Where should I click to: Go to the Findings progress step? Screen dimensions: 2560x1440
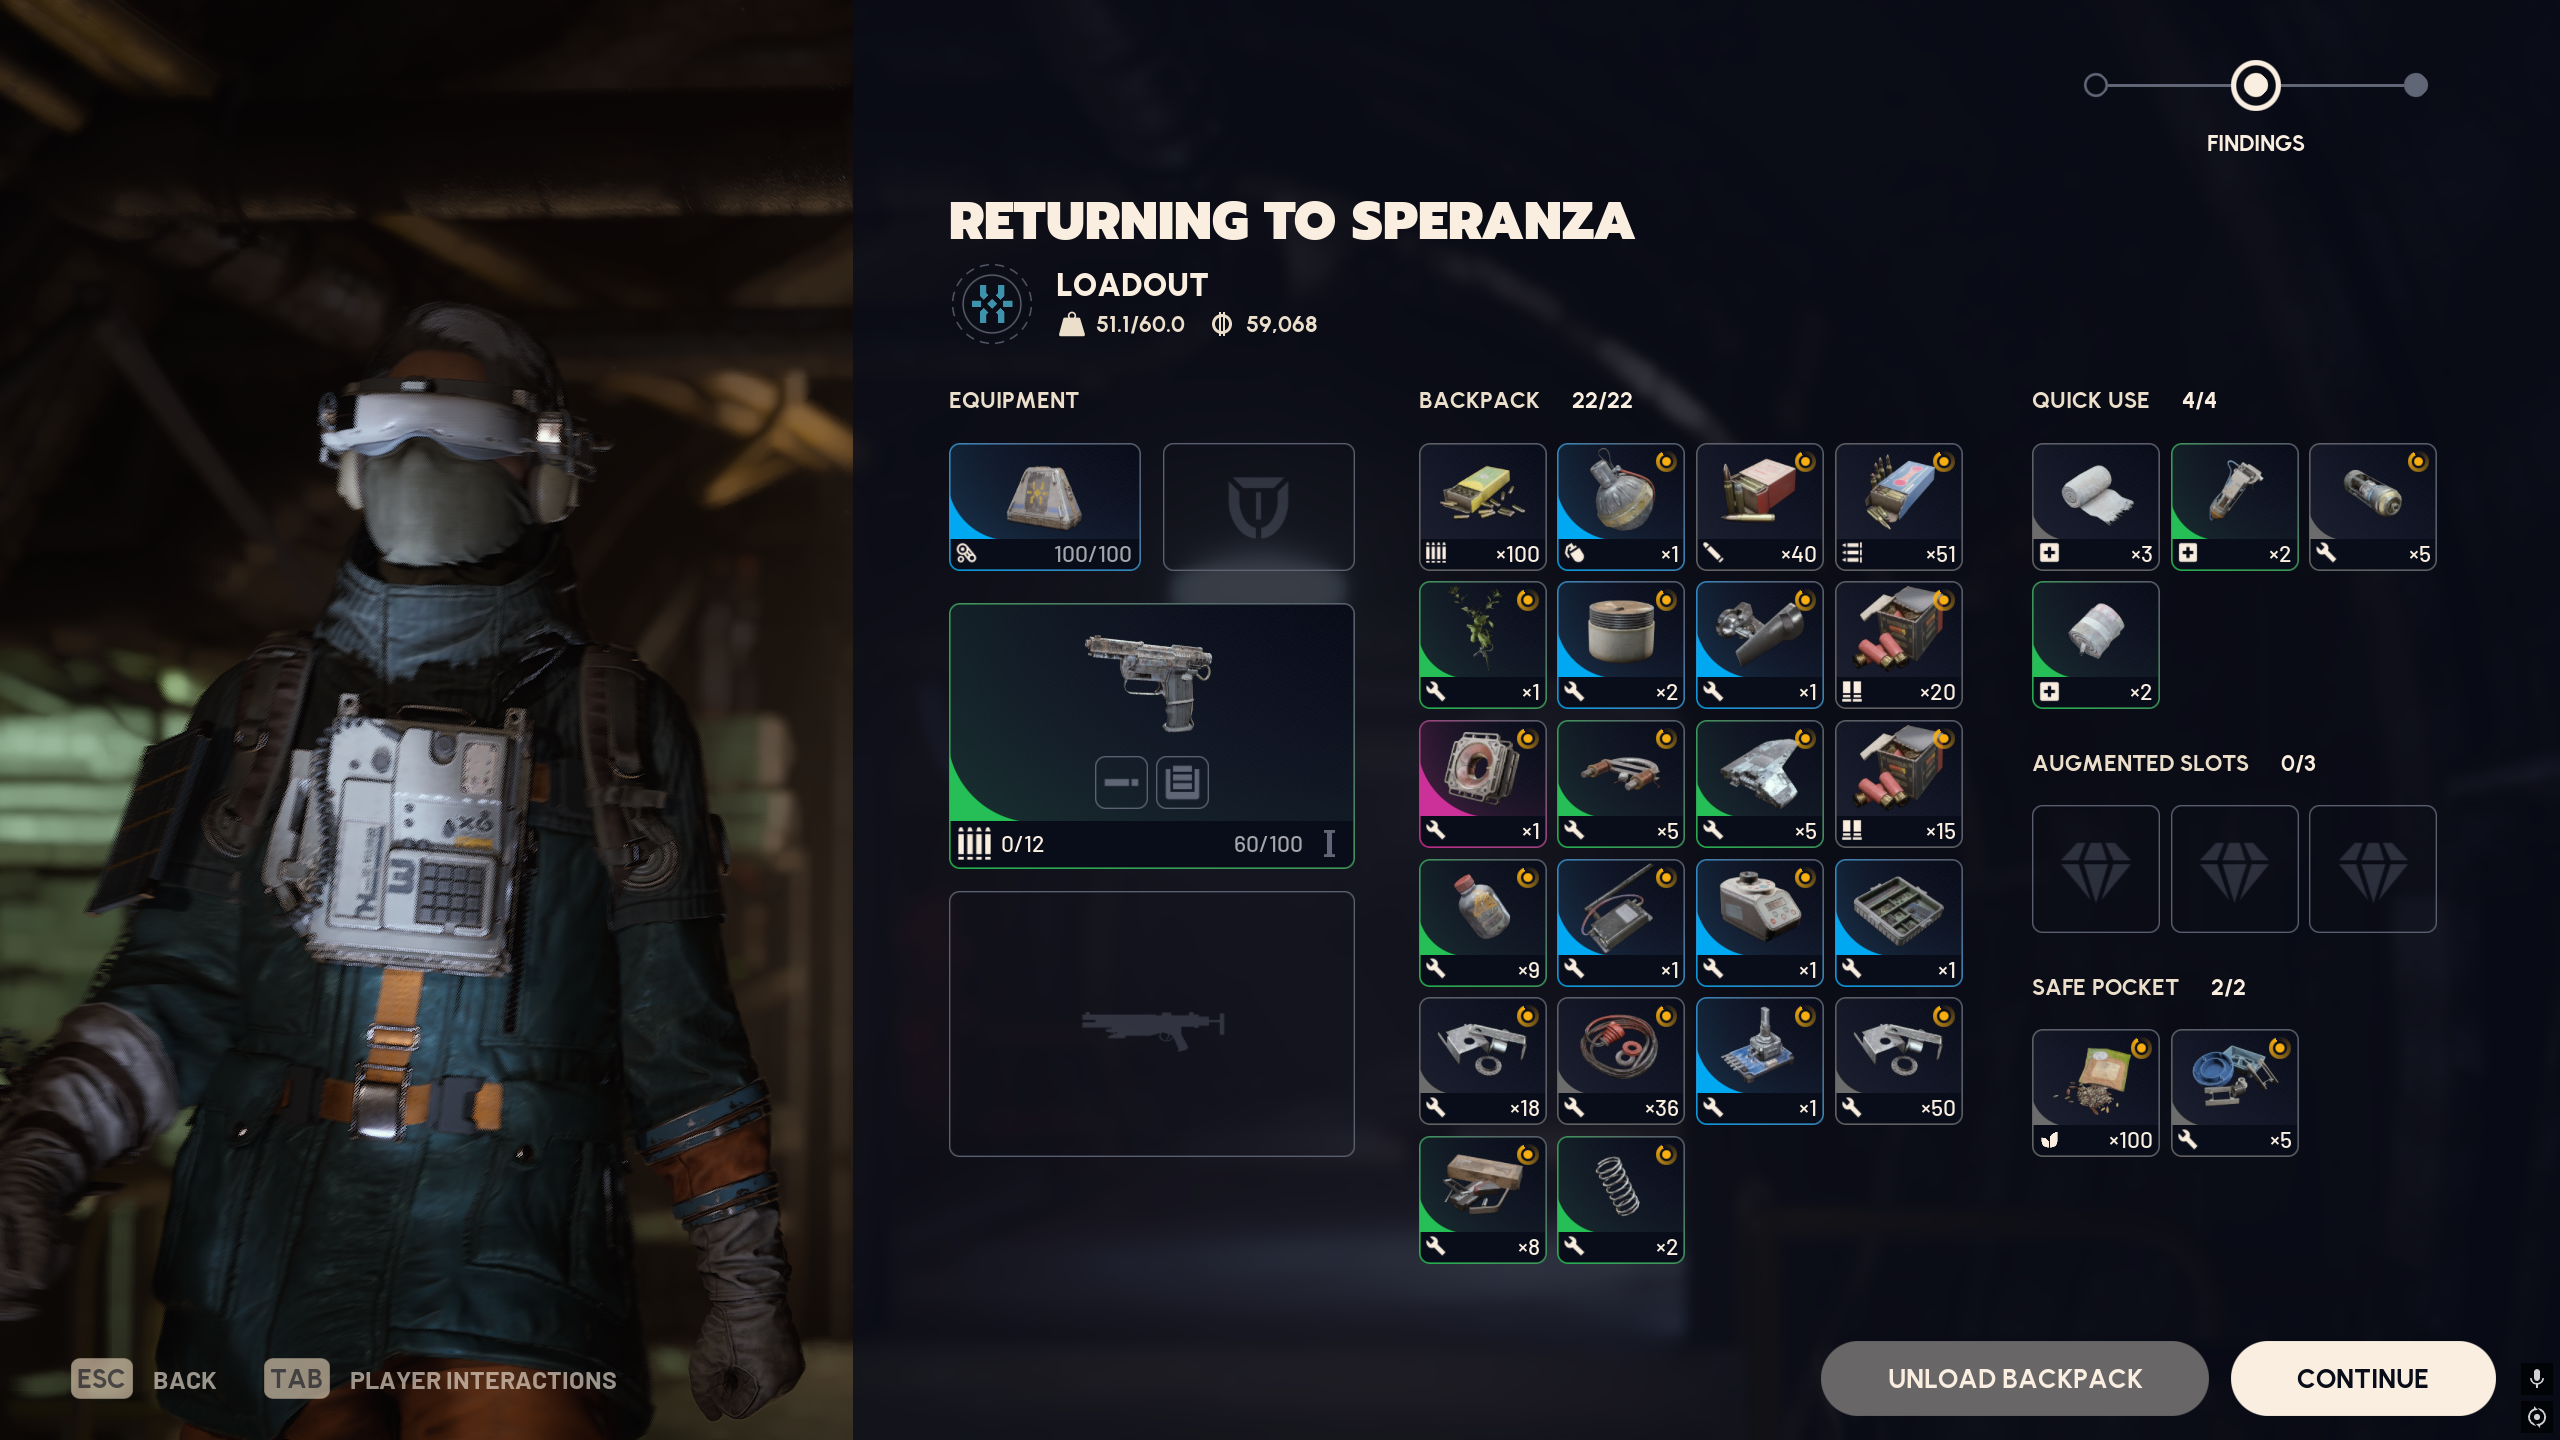(2255, 86)
